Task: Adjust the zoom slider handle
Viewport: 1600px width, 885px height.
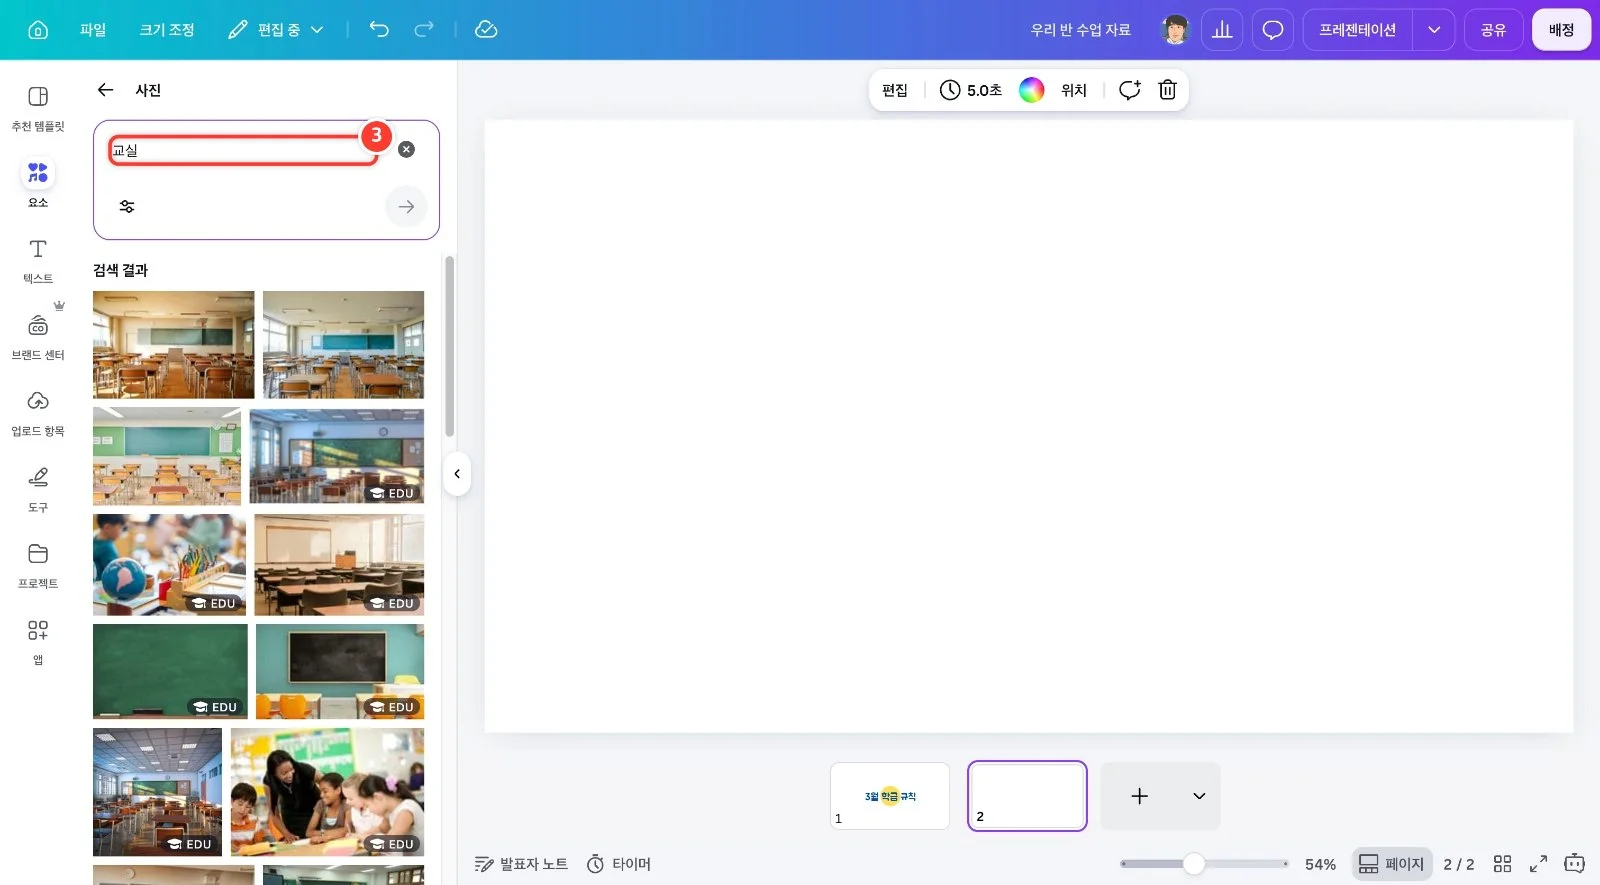Action: (x=1194, y=863)
